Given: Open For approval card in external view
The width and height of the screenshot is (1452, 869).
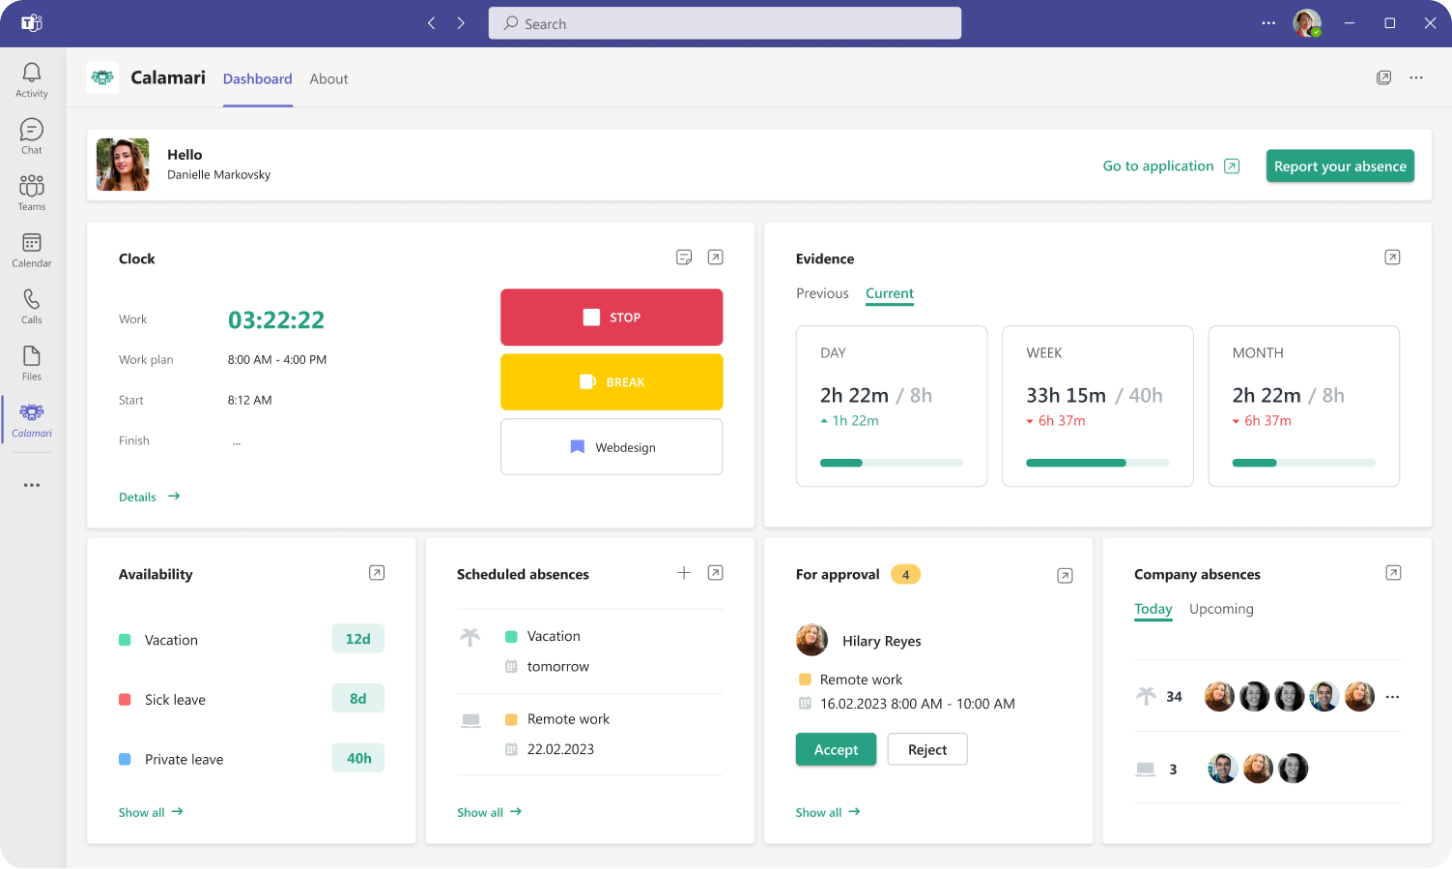Looking at the screenshot, I should pos(1065,575).
